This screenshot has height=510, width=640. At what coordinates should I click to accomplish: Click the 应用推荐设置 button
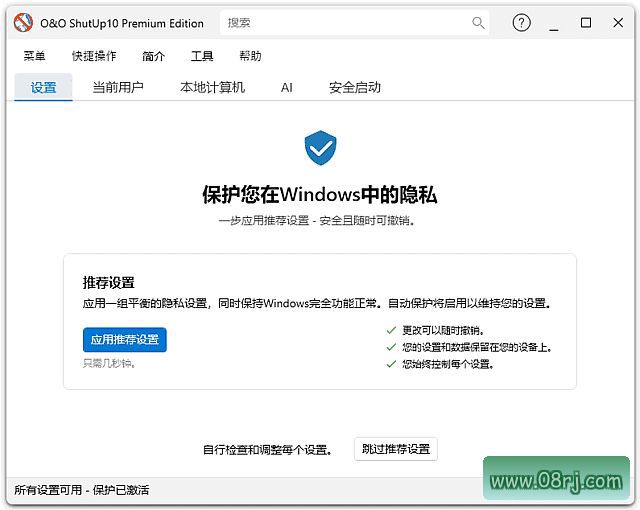(125, 339)
